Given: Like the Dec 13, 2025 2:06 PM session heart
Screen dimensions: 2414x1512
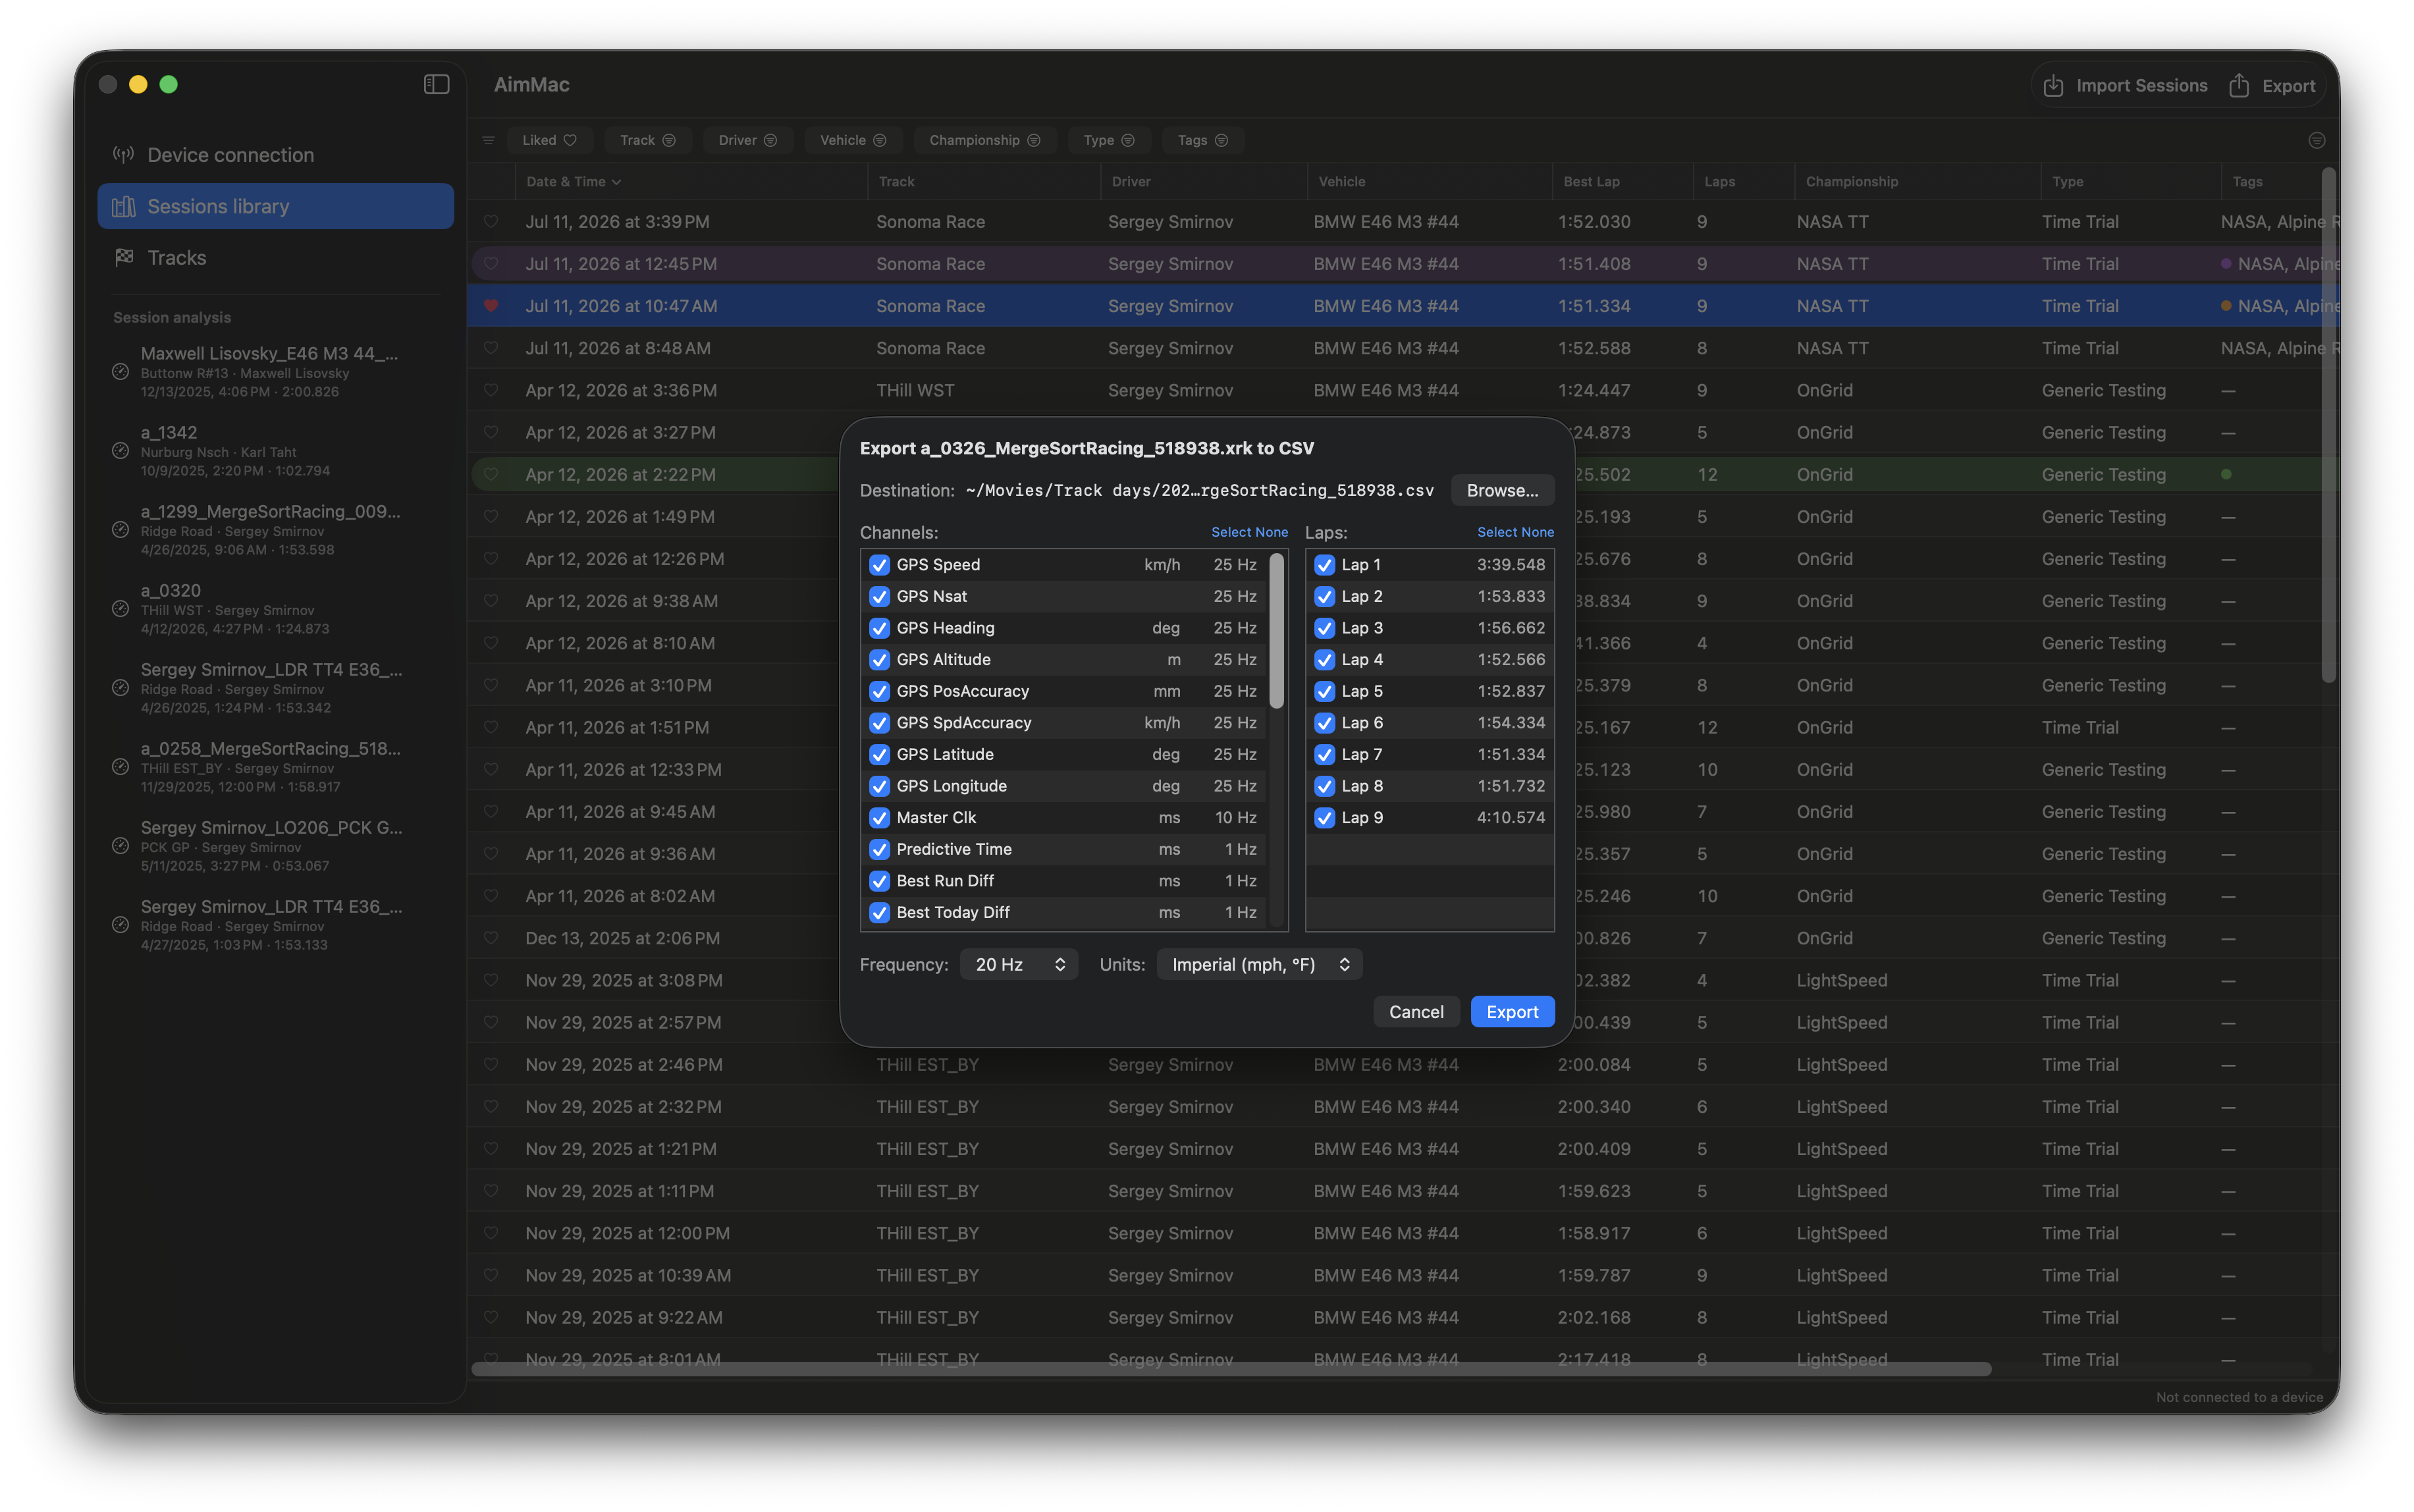Looking at the screenshot, I should tap(490, 938).
